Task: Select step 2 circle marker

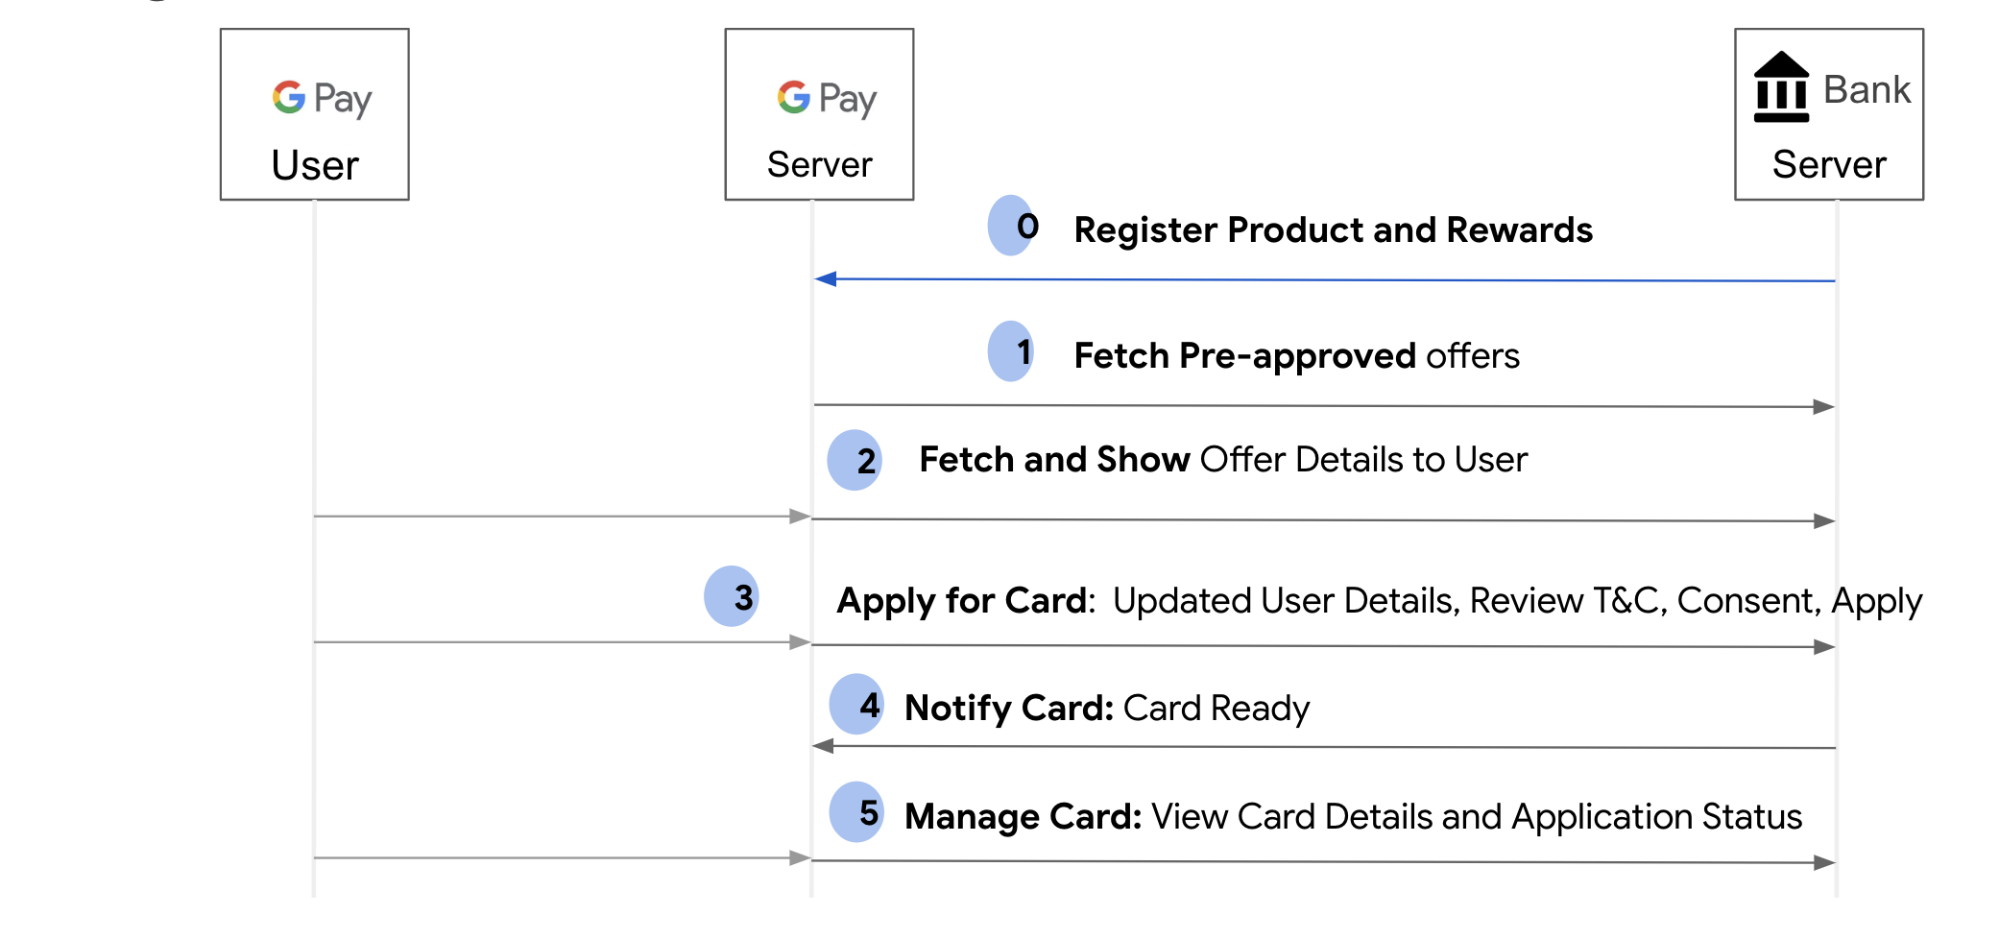Action: pos(855,460)
